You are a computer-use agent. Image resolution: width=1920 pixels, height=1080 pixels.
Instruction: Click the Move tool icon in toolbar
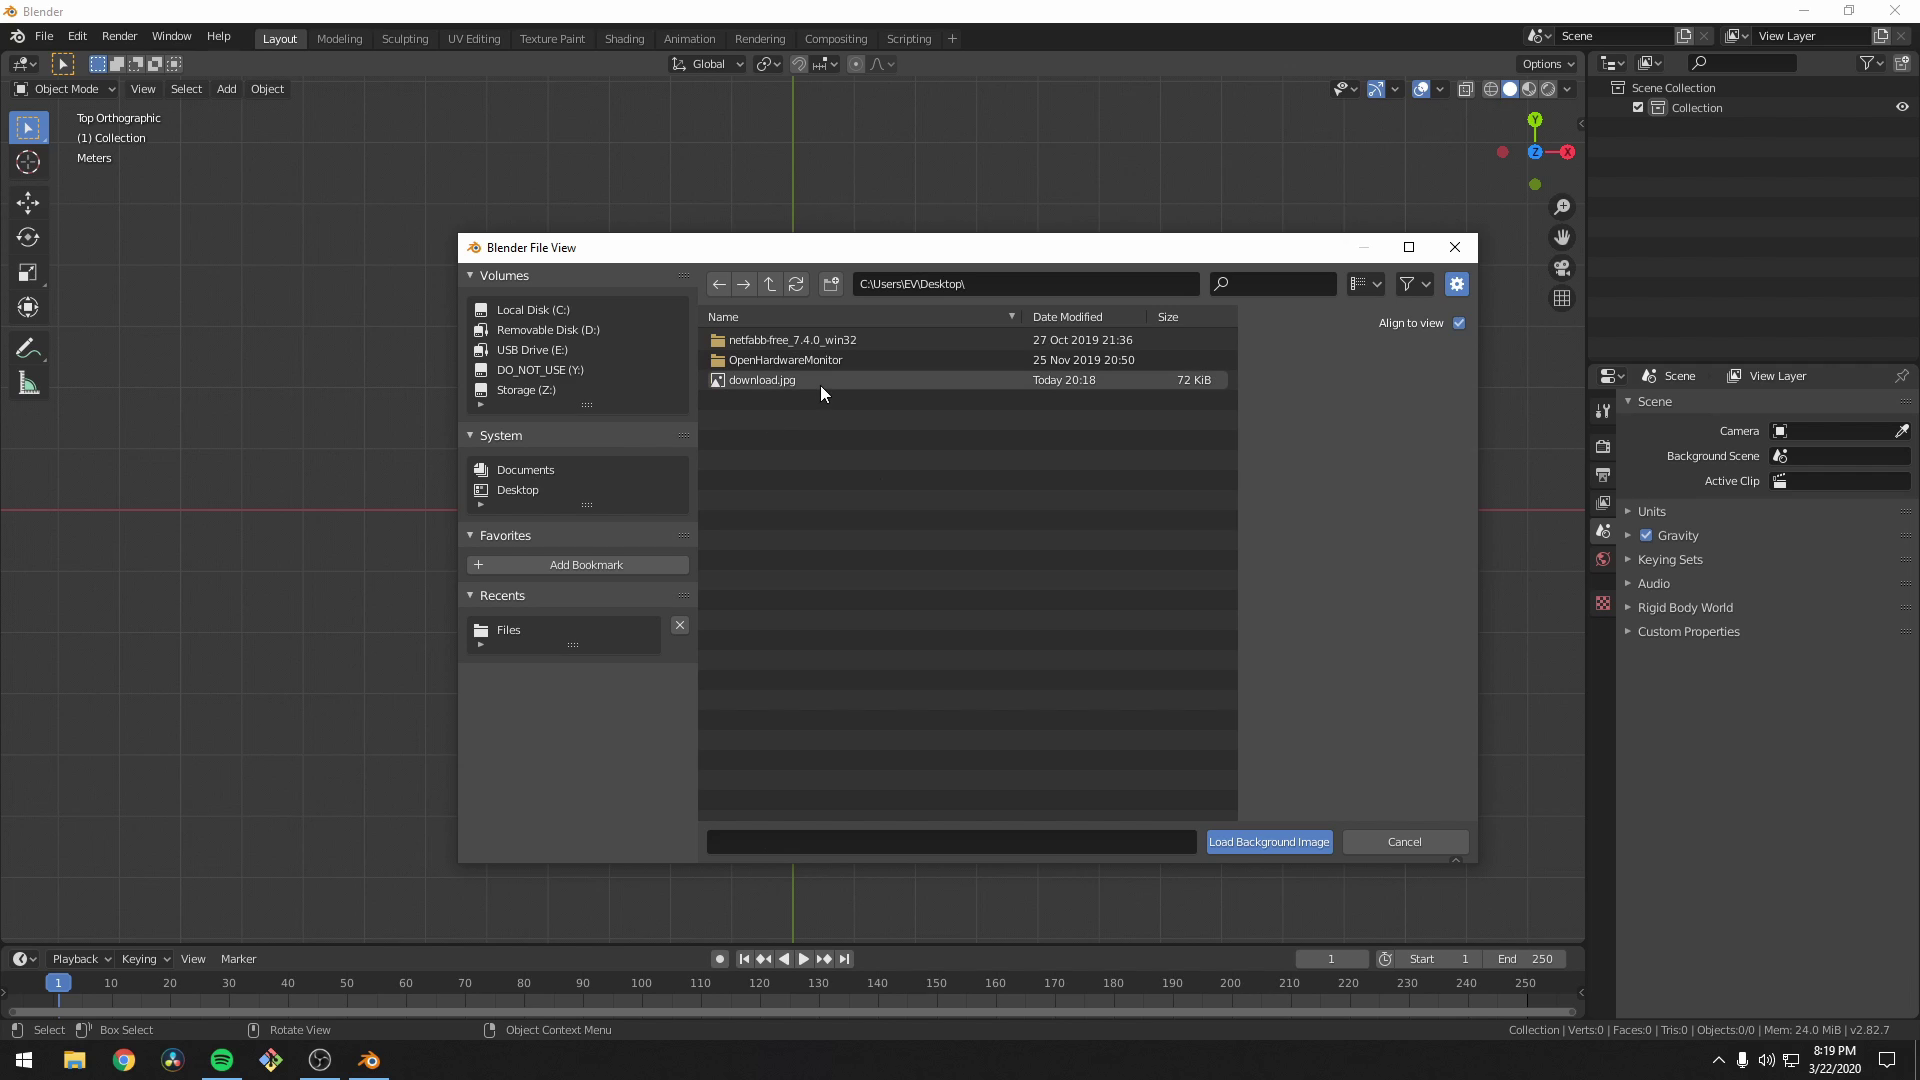click(x=29, y=200)
